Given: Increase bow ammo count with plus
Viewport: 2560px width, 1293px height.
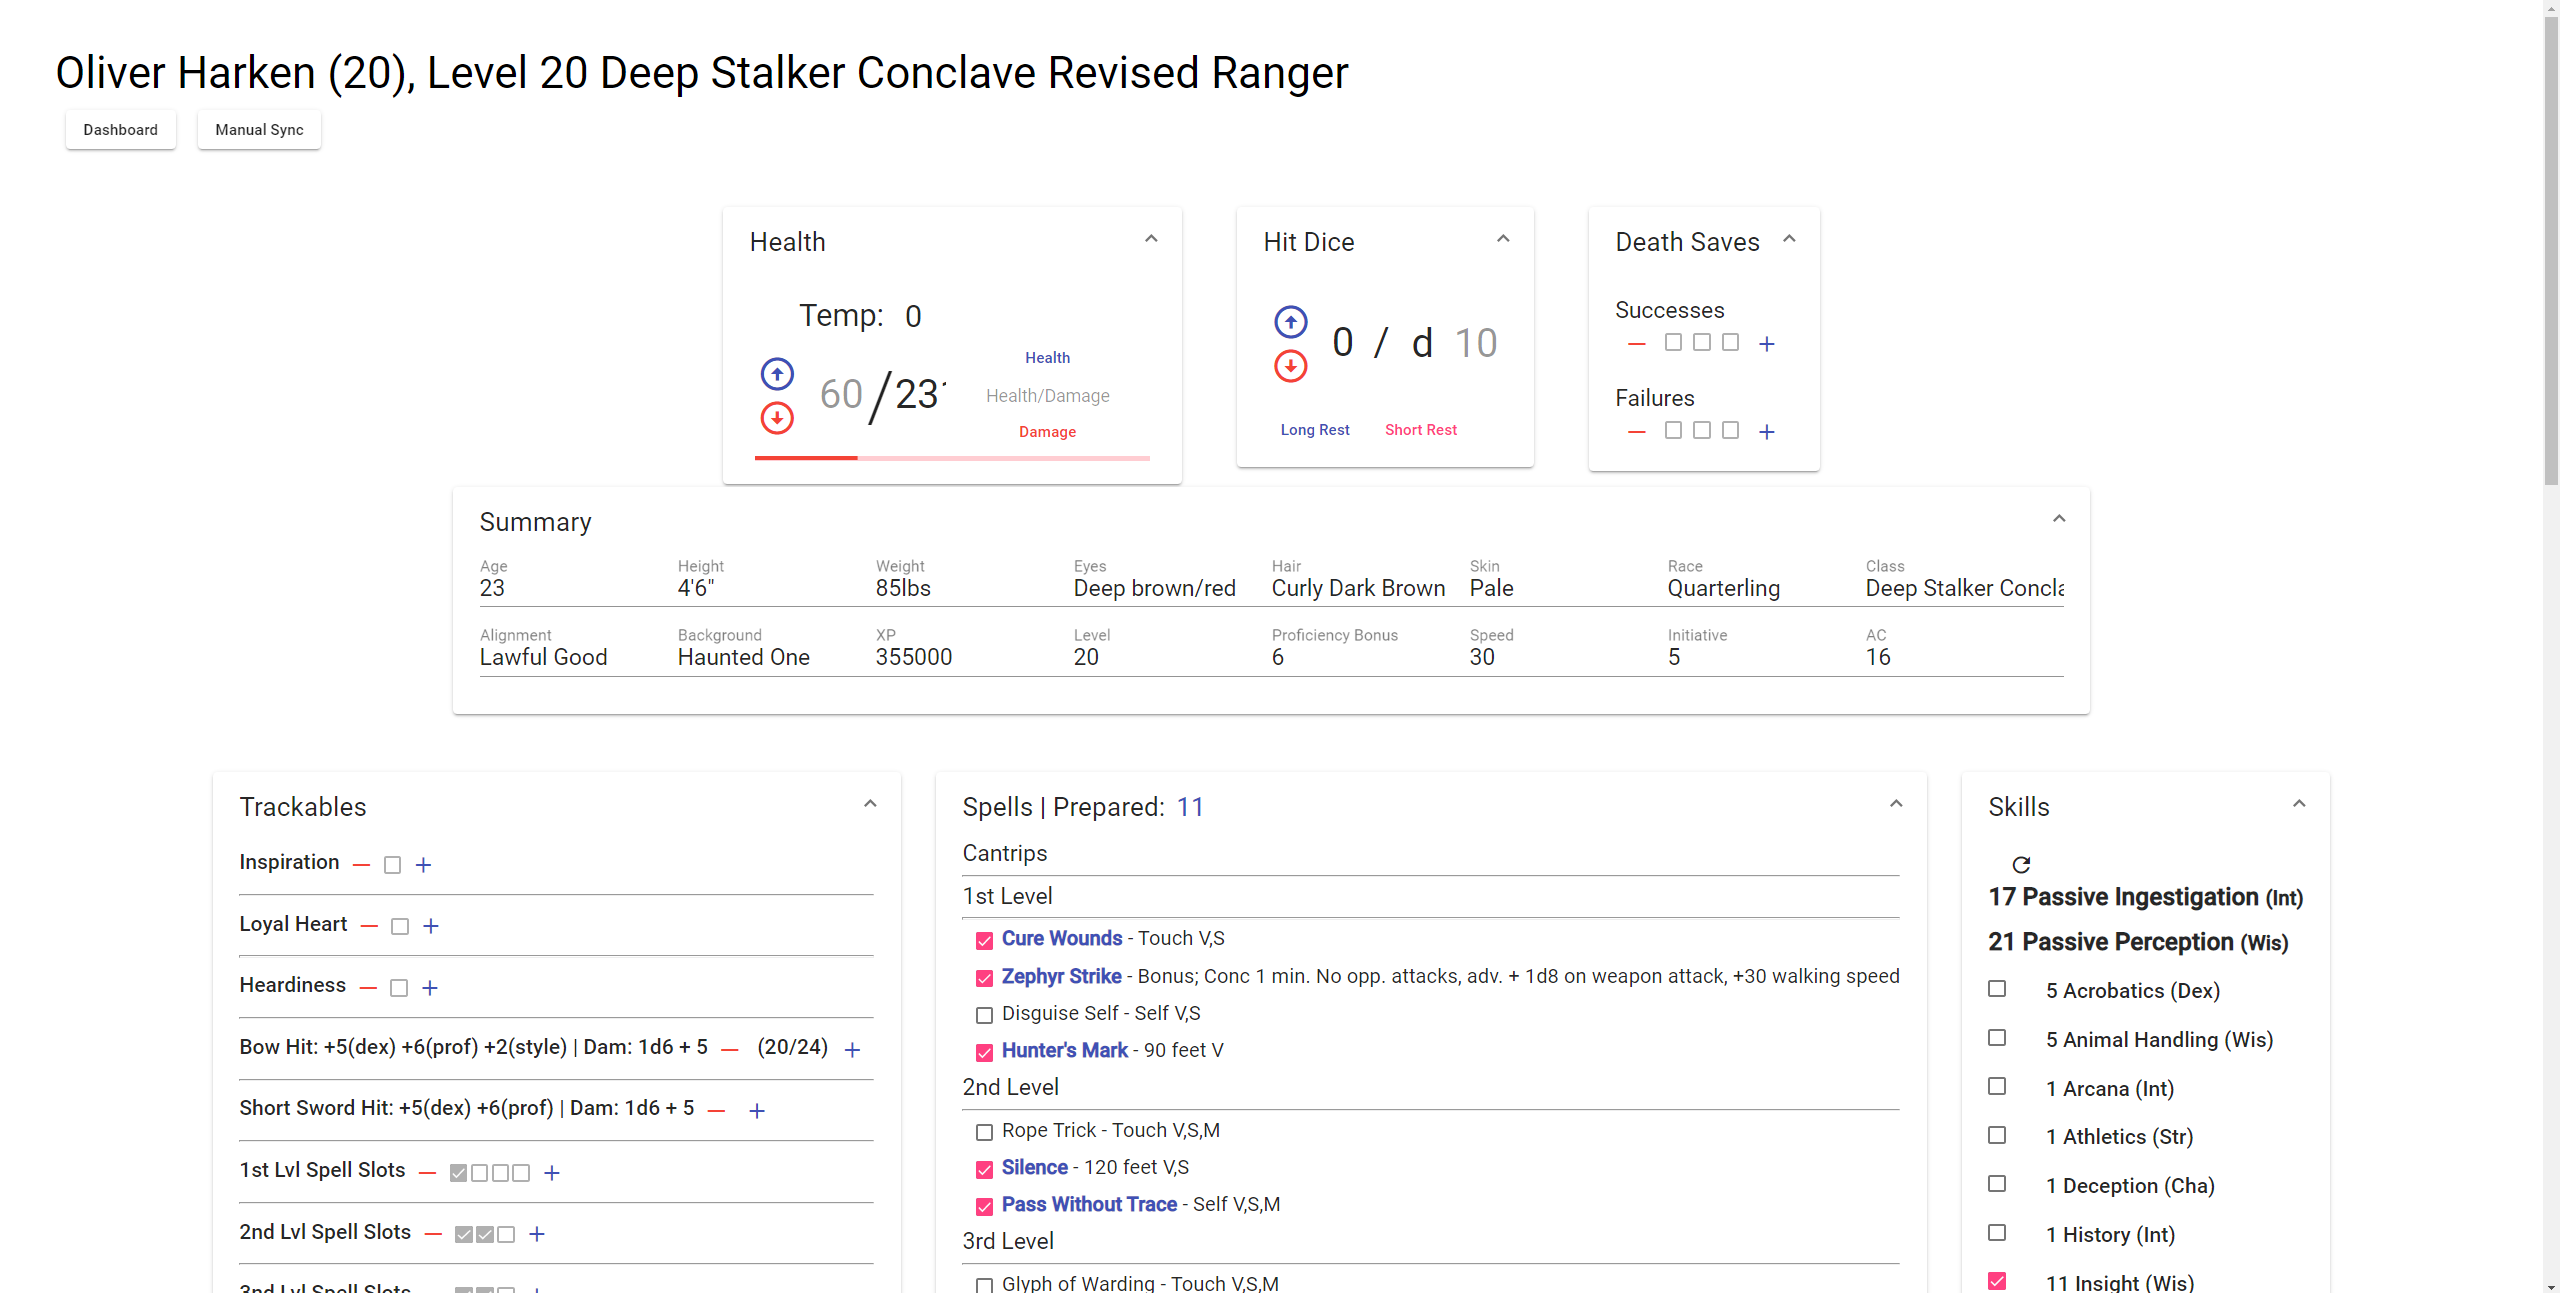Looking at the screenshot, I should point(852,1050).
